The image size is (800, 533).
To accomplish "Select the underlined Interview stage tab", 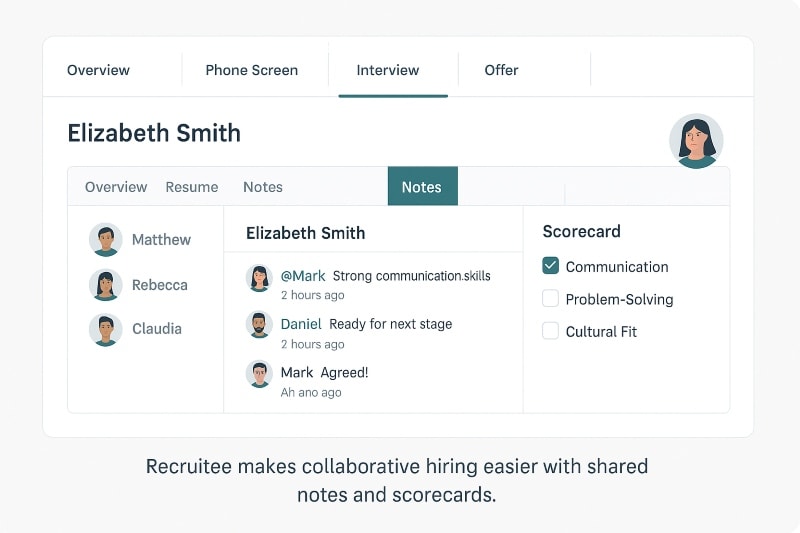I will [x=388, y=70].
